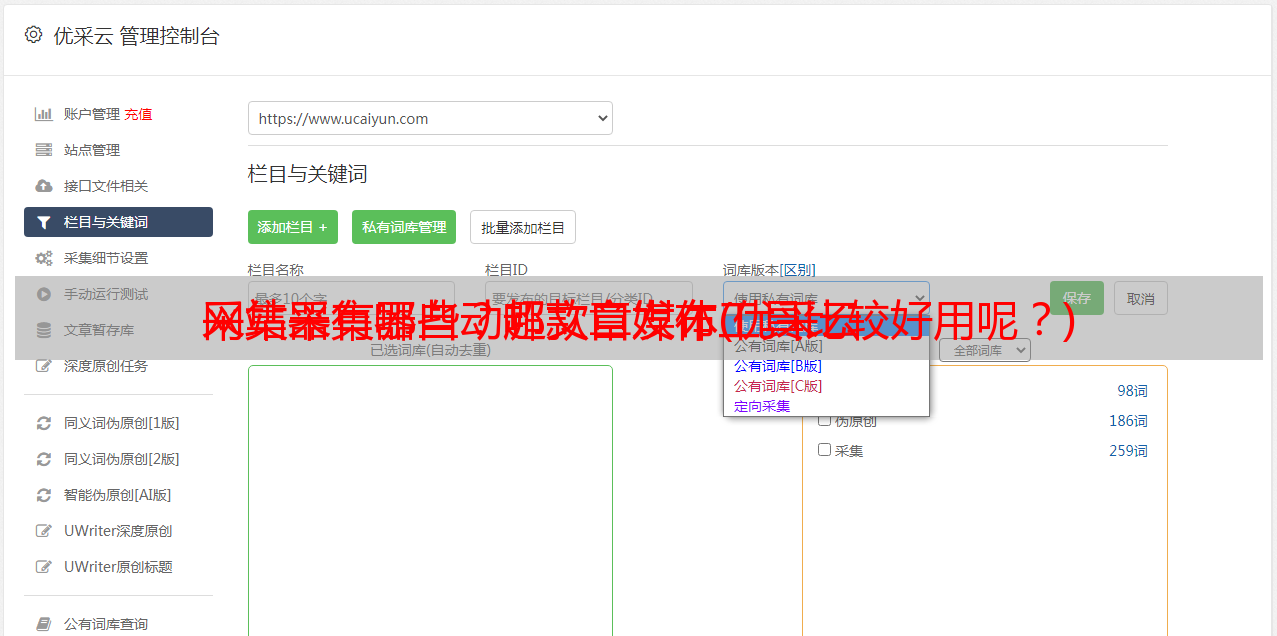Toggle the 词库版本 dropdown box
This screenshot has height=636, width=1277.
point(826,298)
